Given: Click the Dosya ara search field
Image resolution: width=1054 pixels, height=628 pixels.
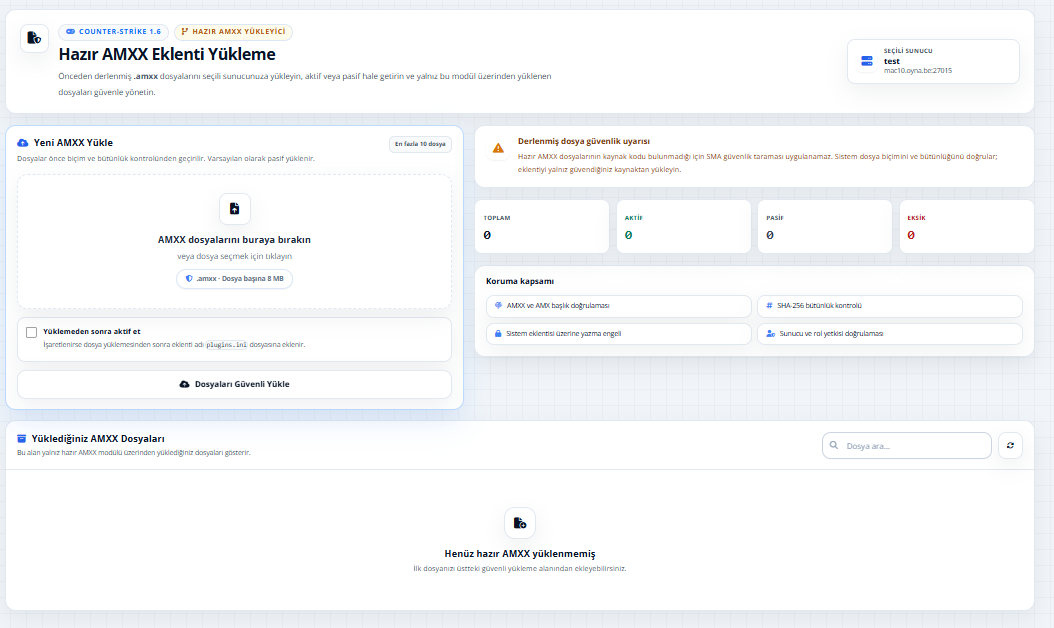Looking at the screenshot, I should 907,446.
